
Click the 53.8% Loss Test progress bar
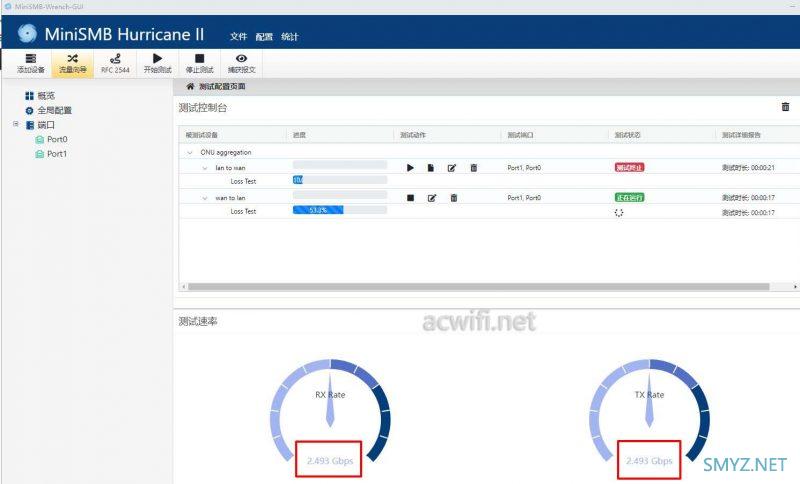pos(340,210)
